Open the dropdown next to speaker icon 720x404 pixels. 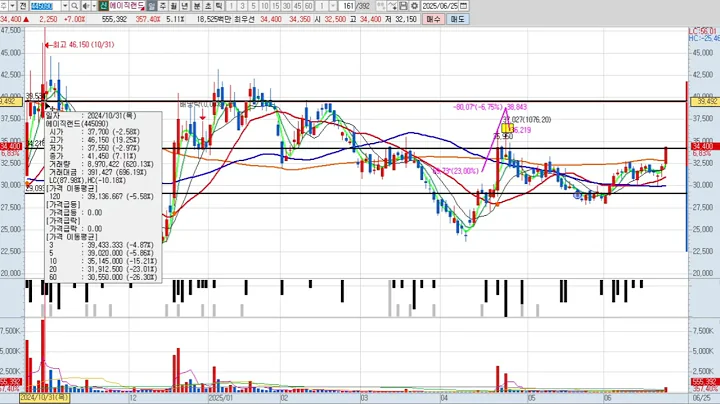[94, 6]
